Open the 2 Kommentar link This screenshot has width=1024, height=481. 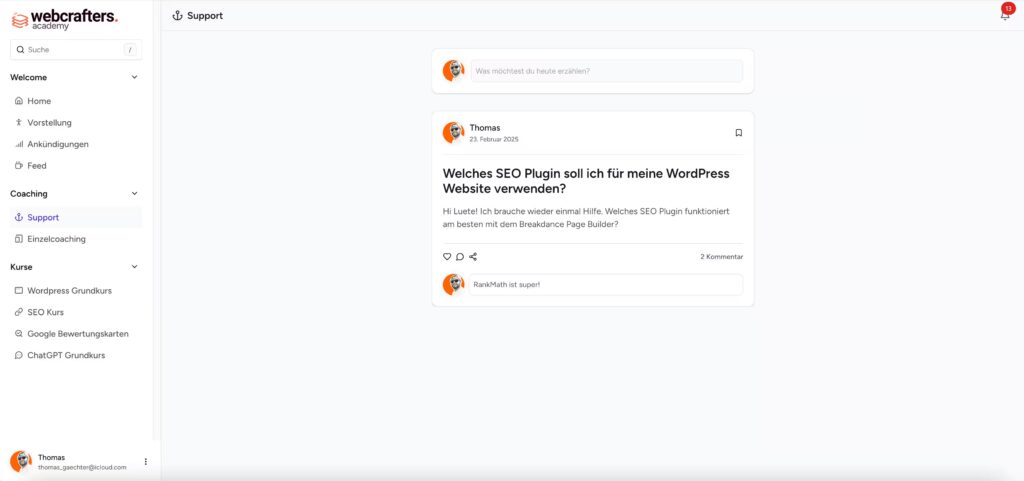pos(722,256)
